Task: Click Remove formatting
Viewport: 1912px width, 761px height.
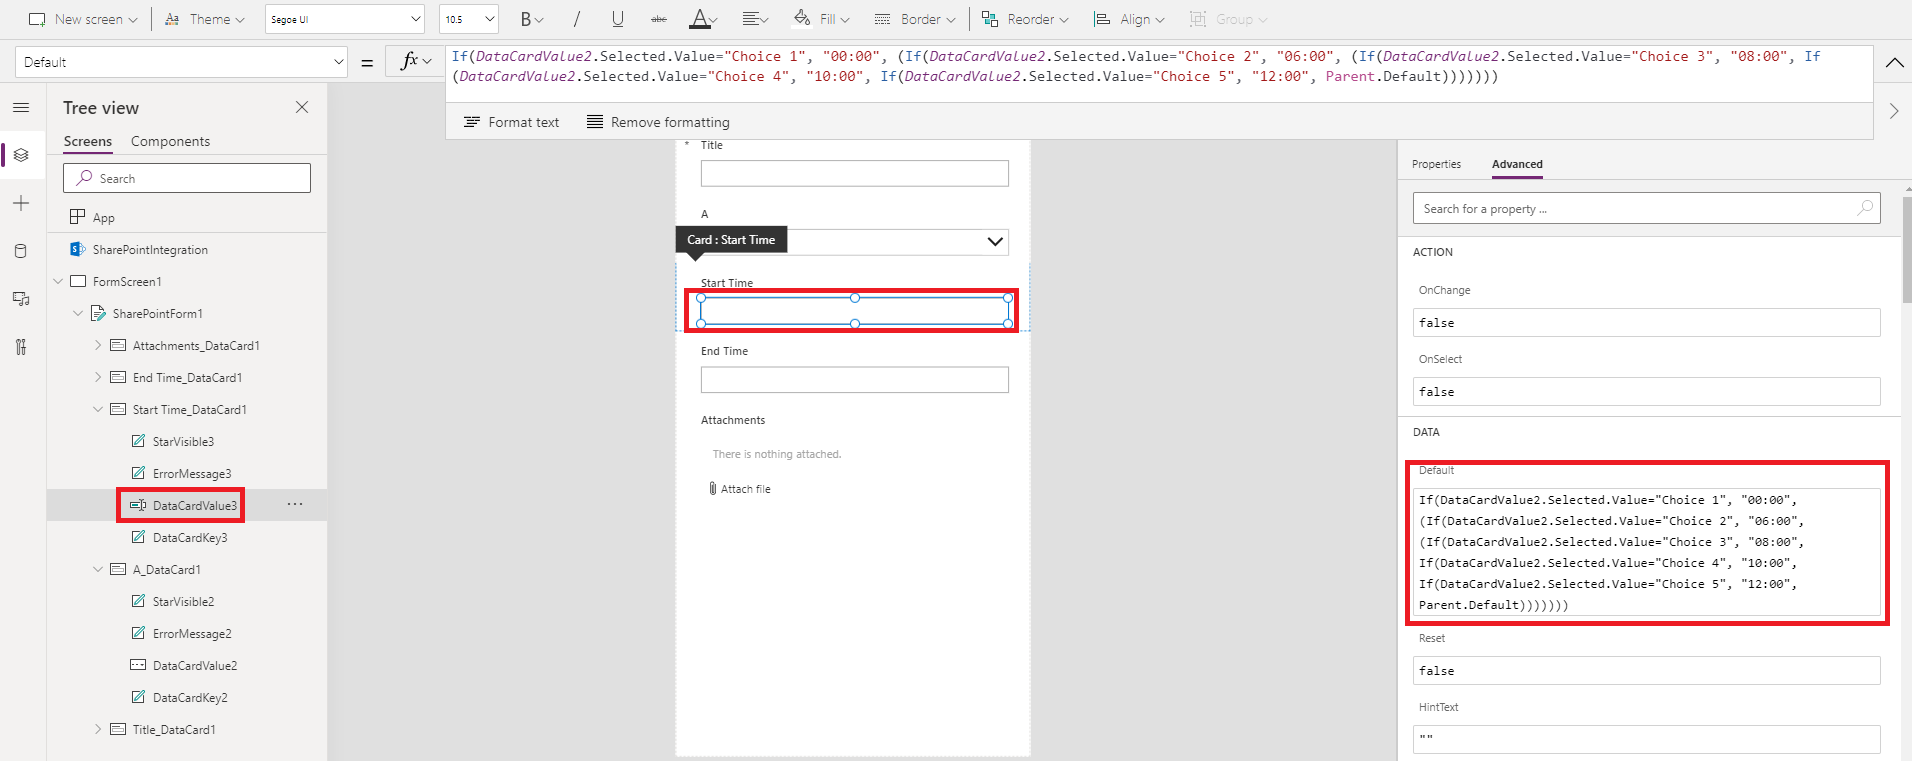Action: point(658,122)
